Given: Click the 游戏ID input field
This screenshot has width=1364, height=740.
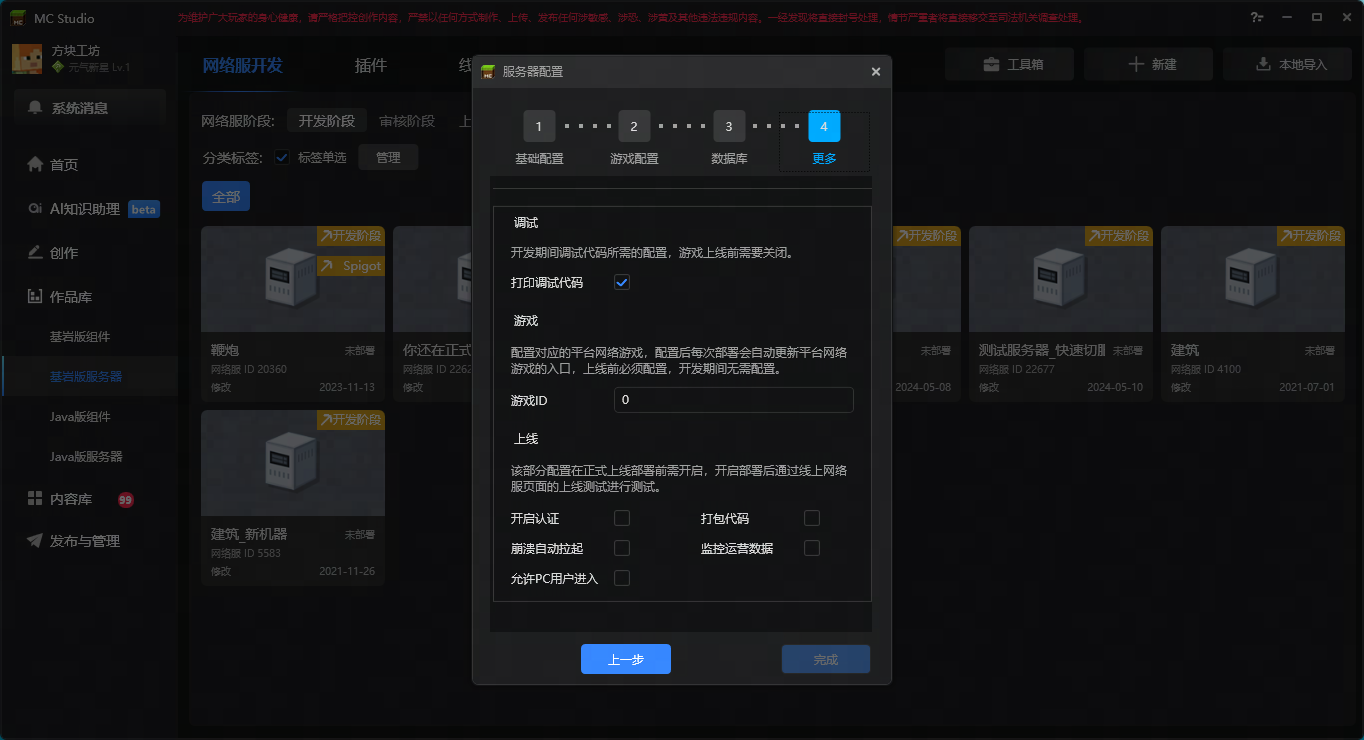Looking at the screenshot, I should 733,400.
